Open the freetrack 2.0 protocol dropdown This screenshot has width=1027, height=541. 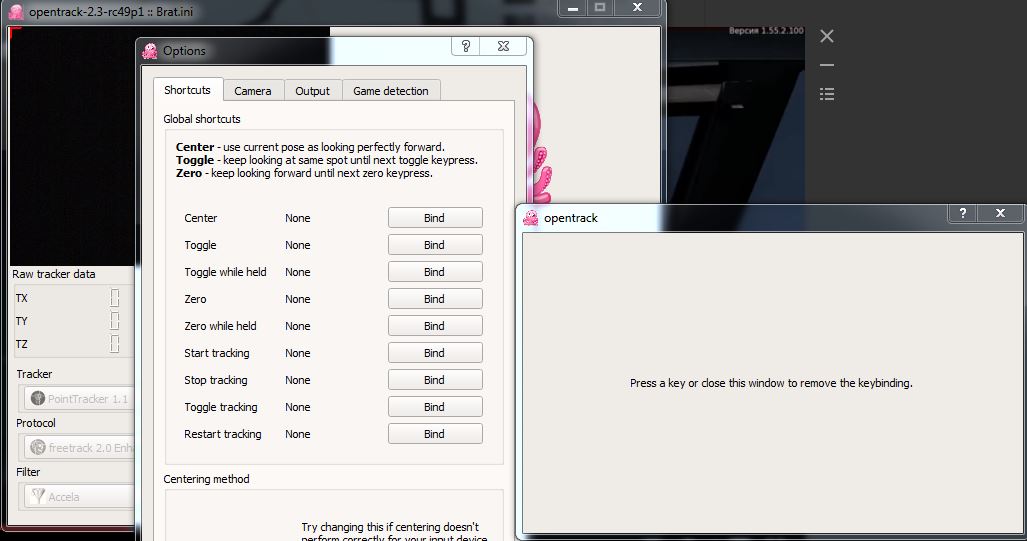click(80, 447)
